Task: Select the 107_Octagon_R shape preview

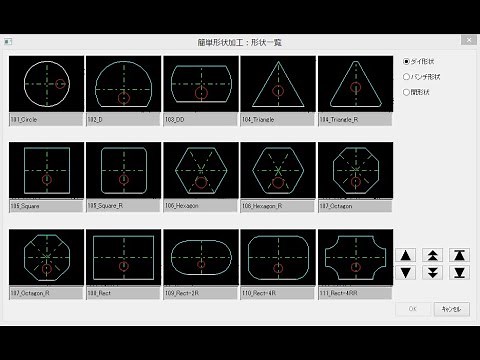Action: coord(46,257)
